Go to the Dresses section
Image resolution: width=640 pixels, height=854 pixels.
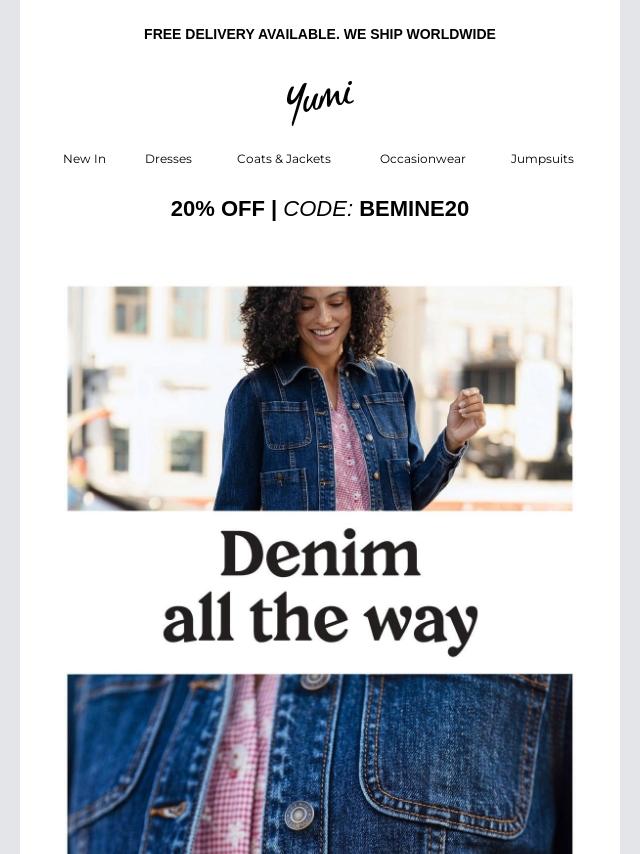pyautogui.click(x=168, y=159)
